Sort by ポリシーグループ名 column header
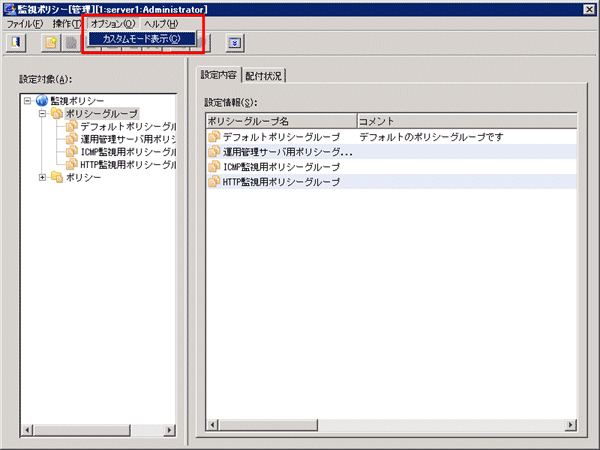The image size is (600, 450). [279, 121]
